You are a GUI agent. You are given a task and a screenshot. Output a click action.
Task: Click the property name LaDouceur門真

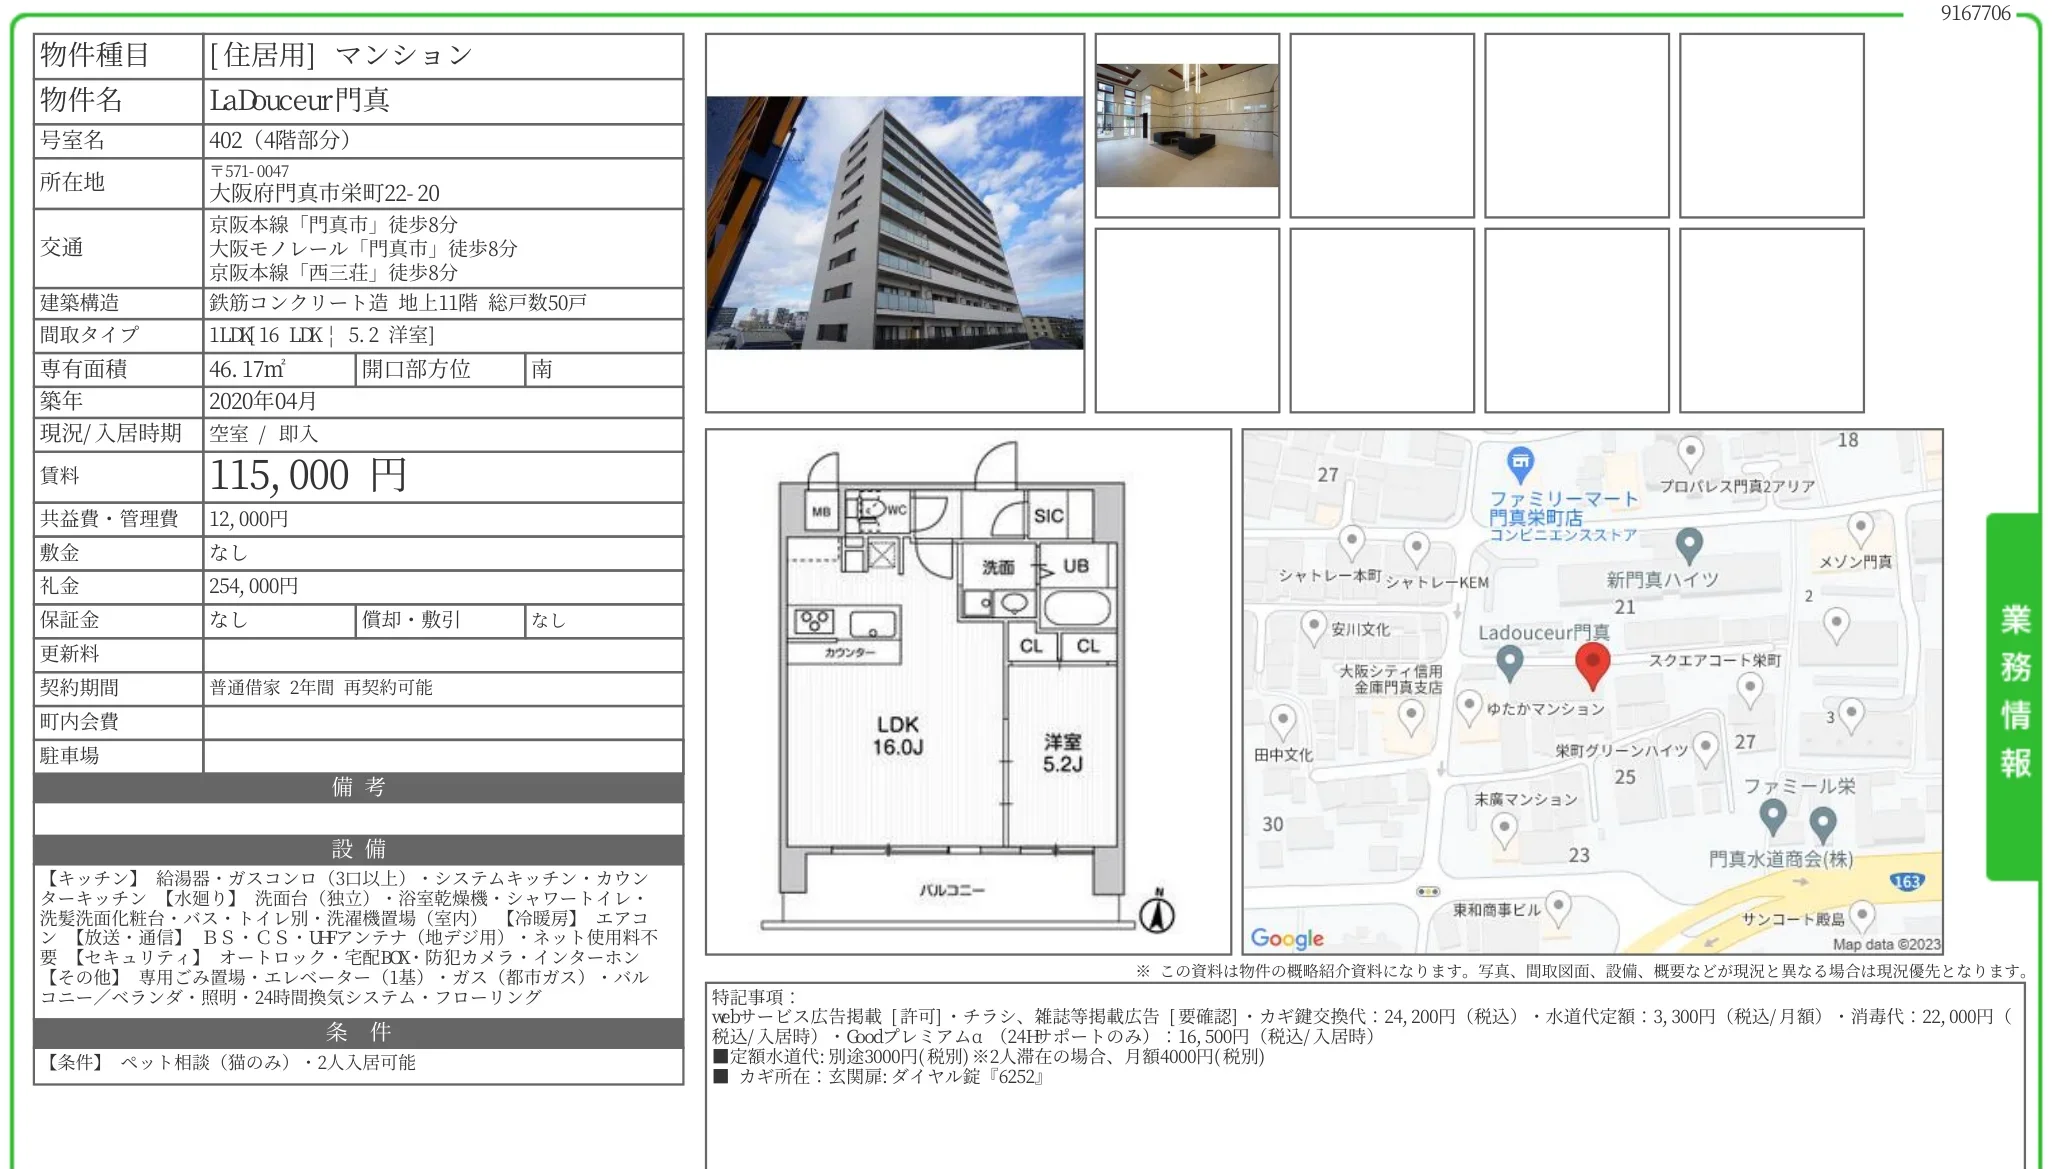click(299, 100)
